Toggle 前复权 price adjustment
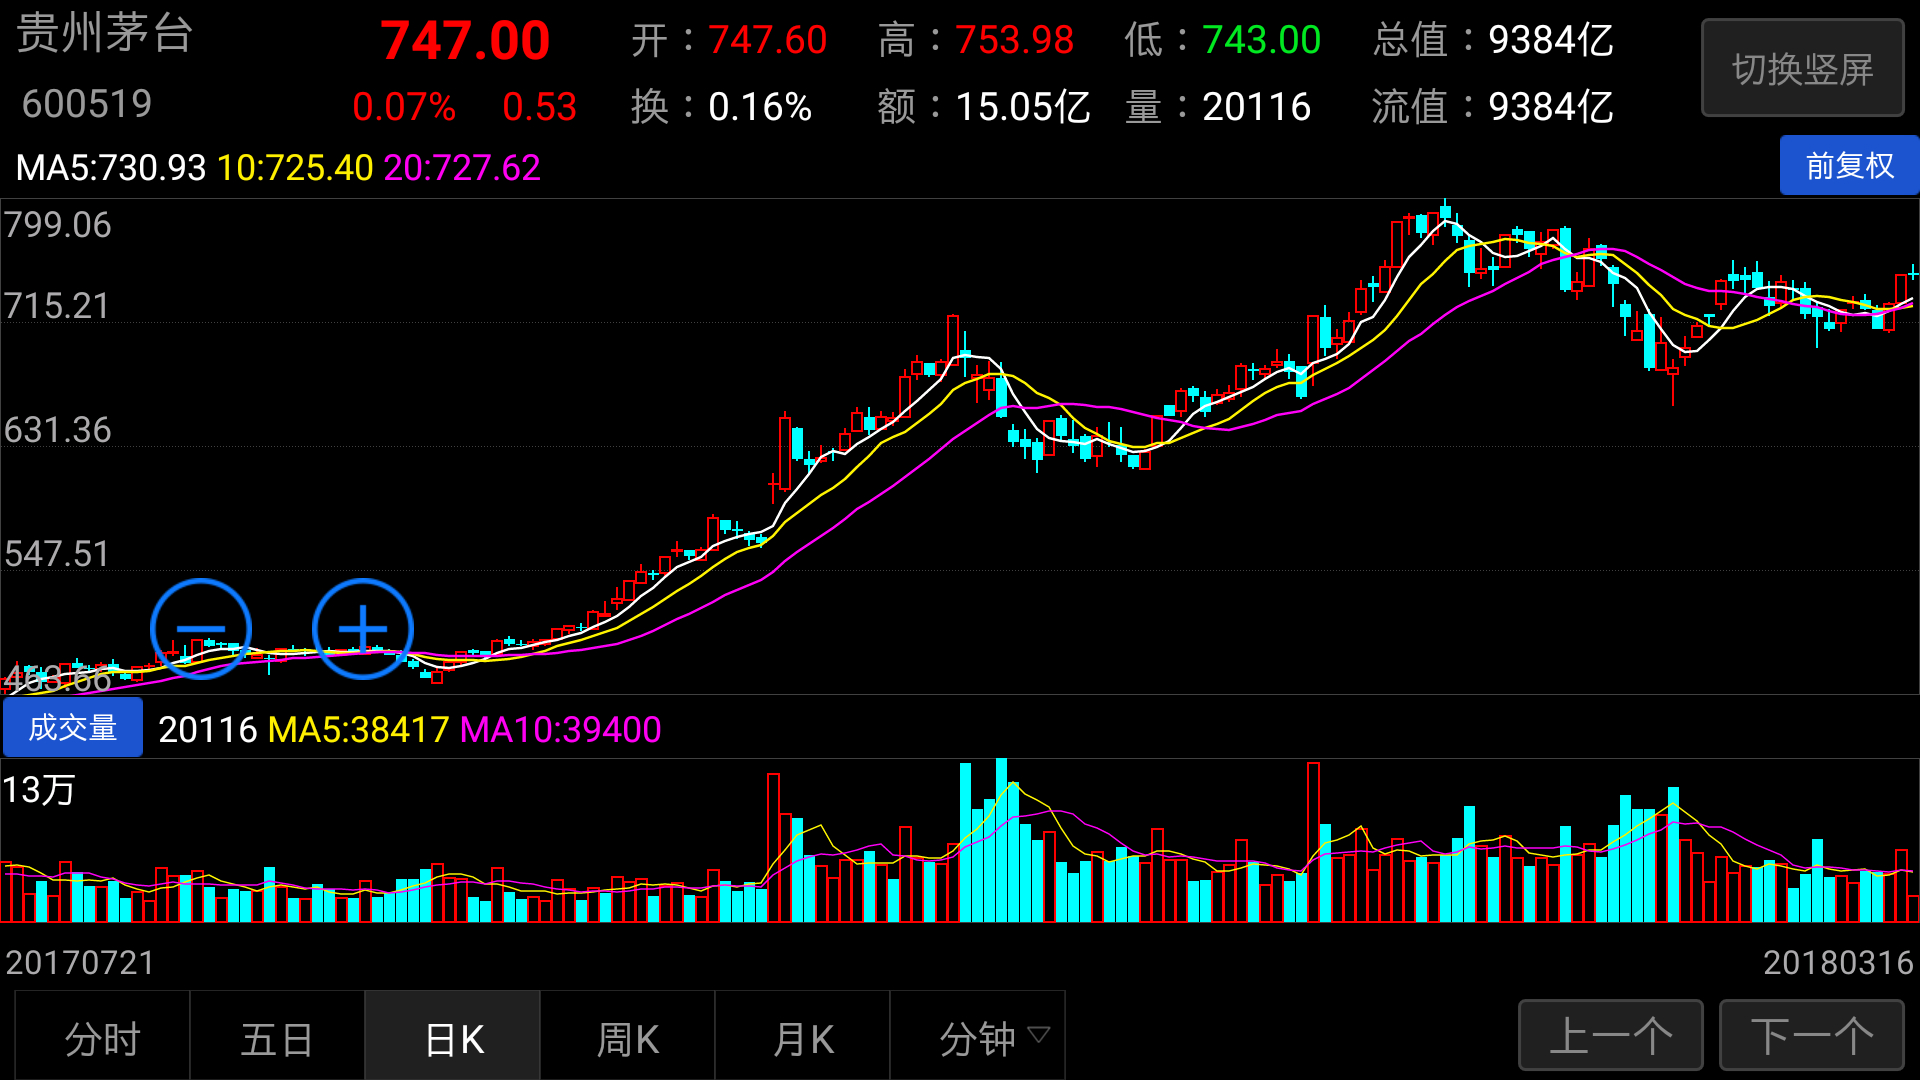 (1849, 166)
